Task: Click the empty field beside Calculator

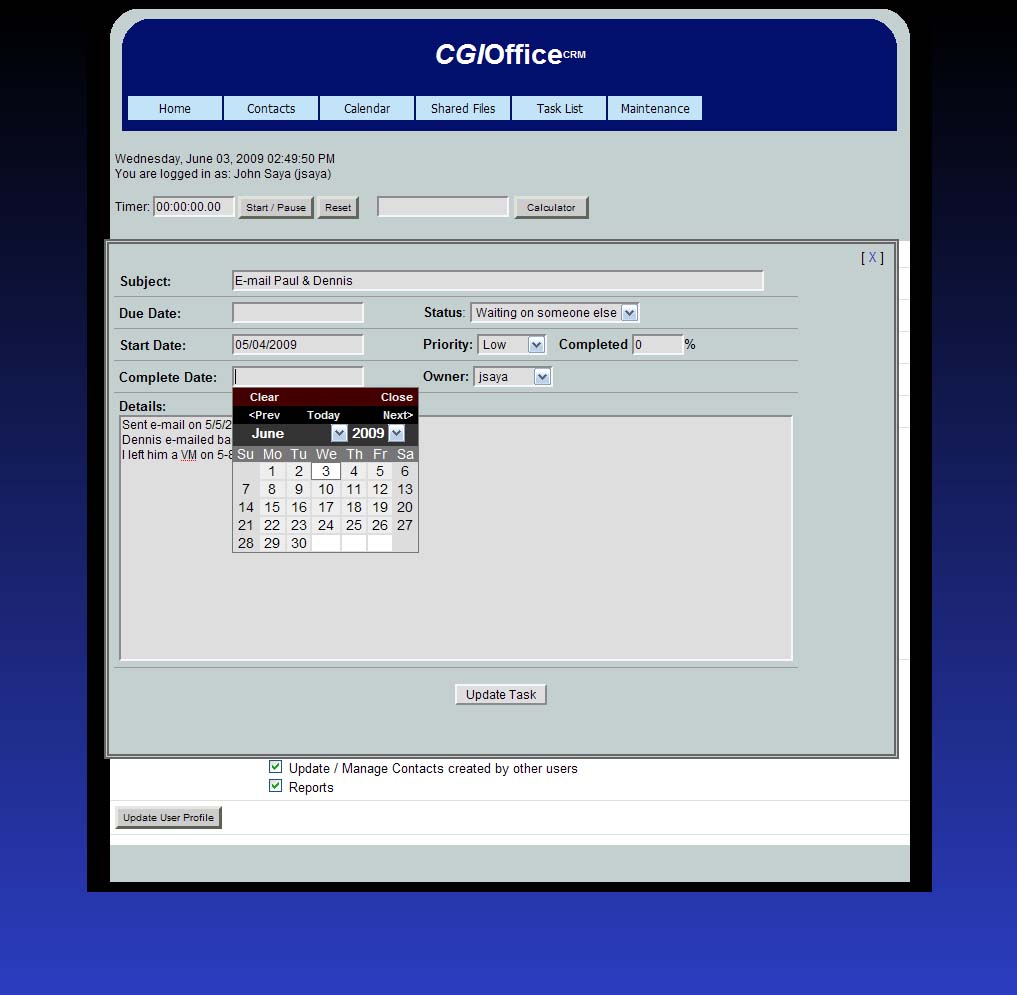Action: (x=442, y=207)
